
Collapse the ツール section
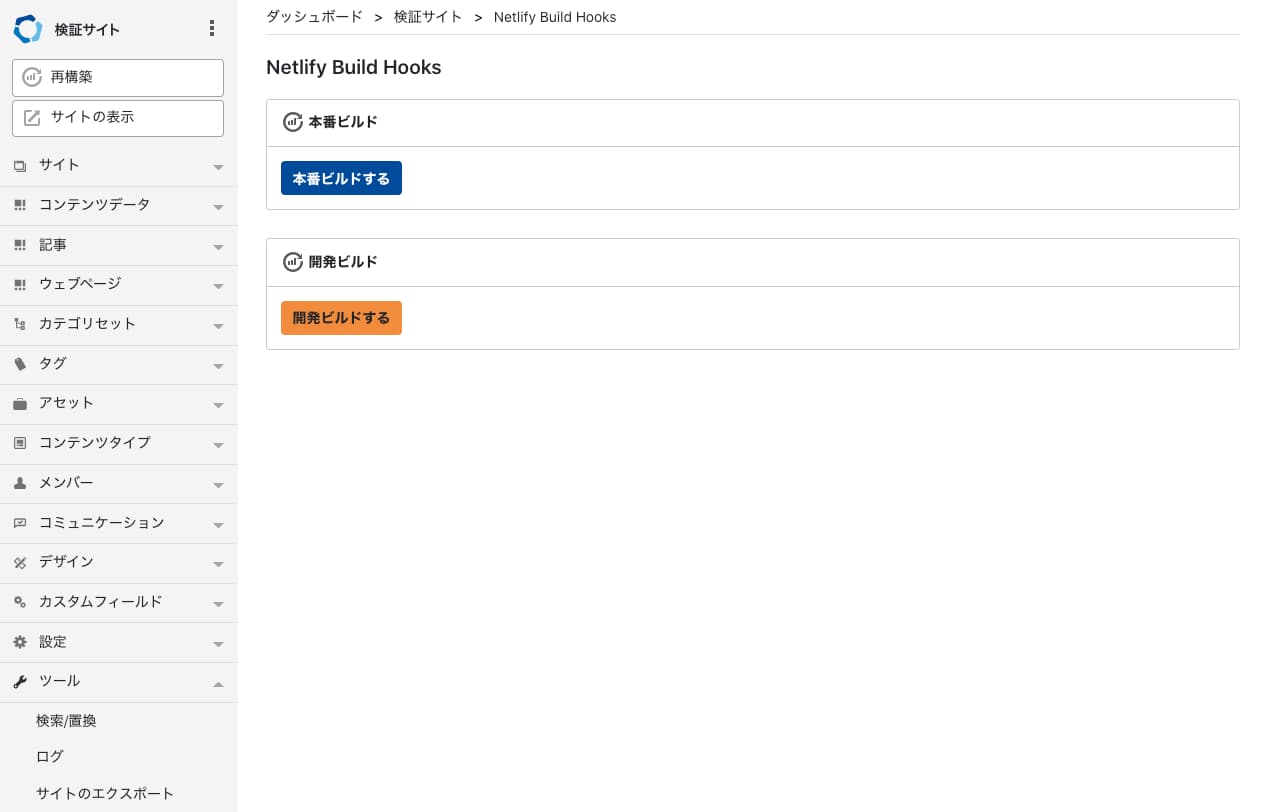217,684
